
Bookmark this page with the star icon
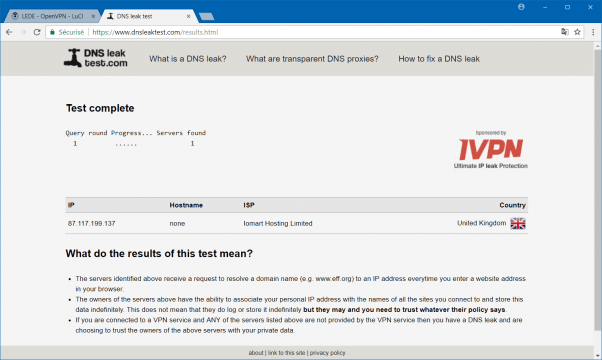point(577,32)
